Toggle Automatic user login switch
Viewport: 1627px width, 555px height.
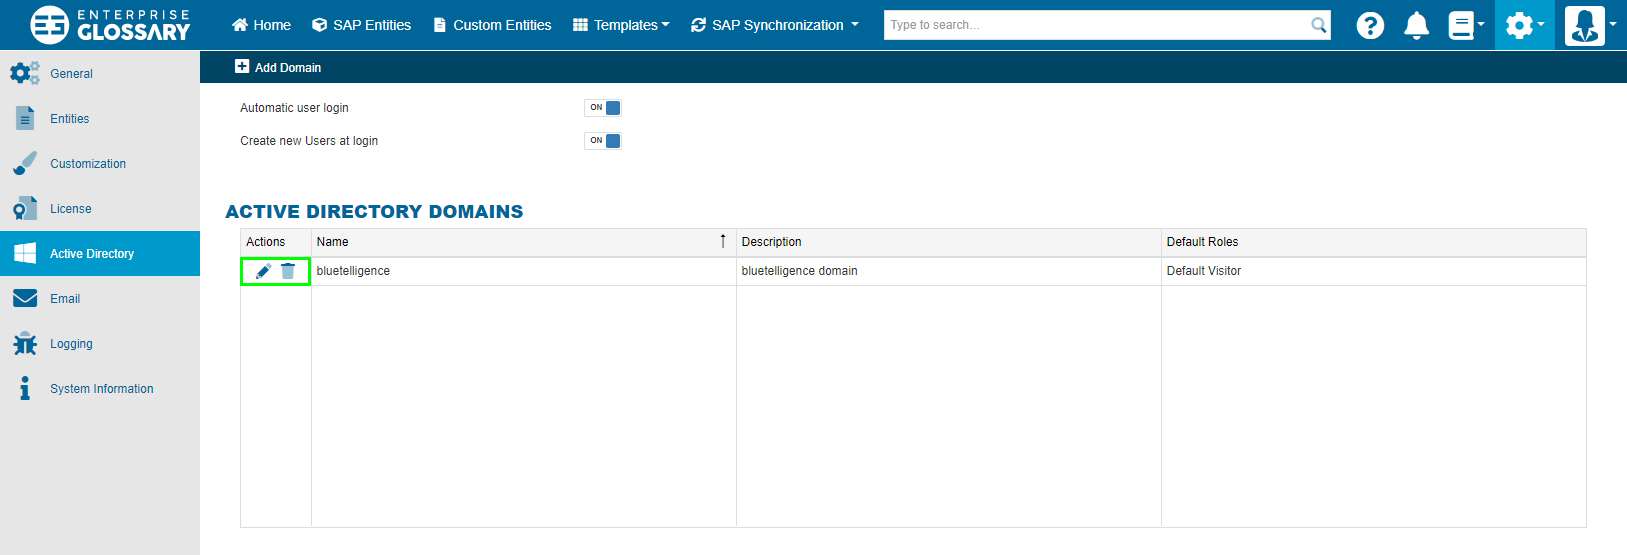(603, 108)
